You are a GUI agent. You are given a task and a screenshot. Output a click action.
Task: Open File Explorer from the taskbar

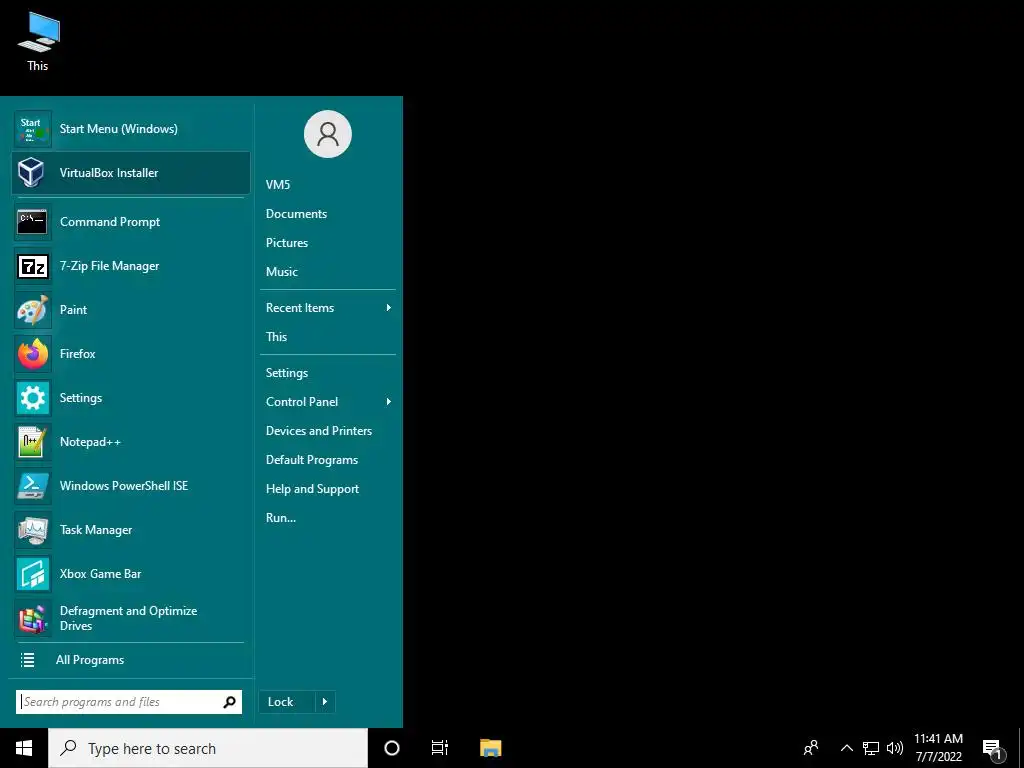tap(490, 748)
